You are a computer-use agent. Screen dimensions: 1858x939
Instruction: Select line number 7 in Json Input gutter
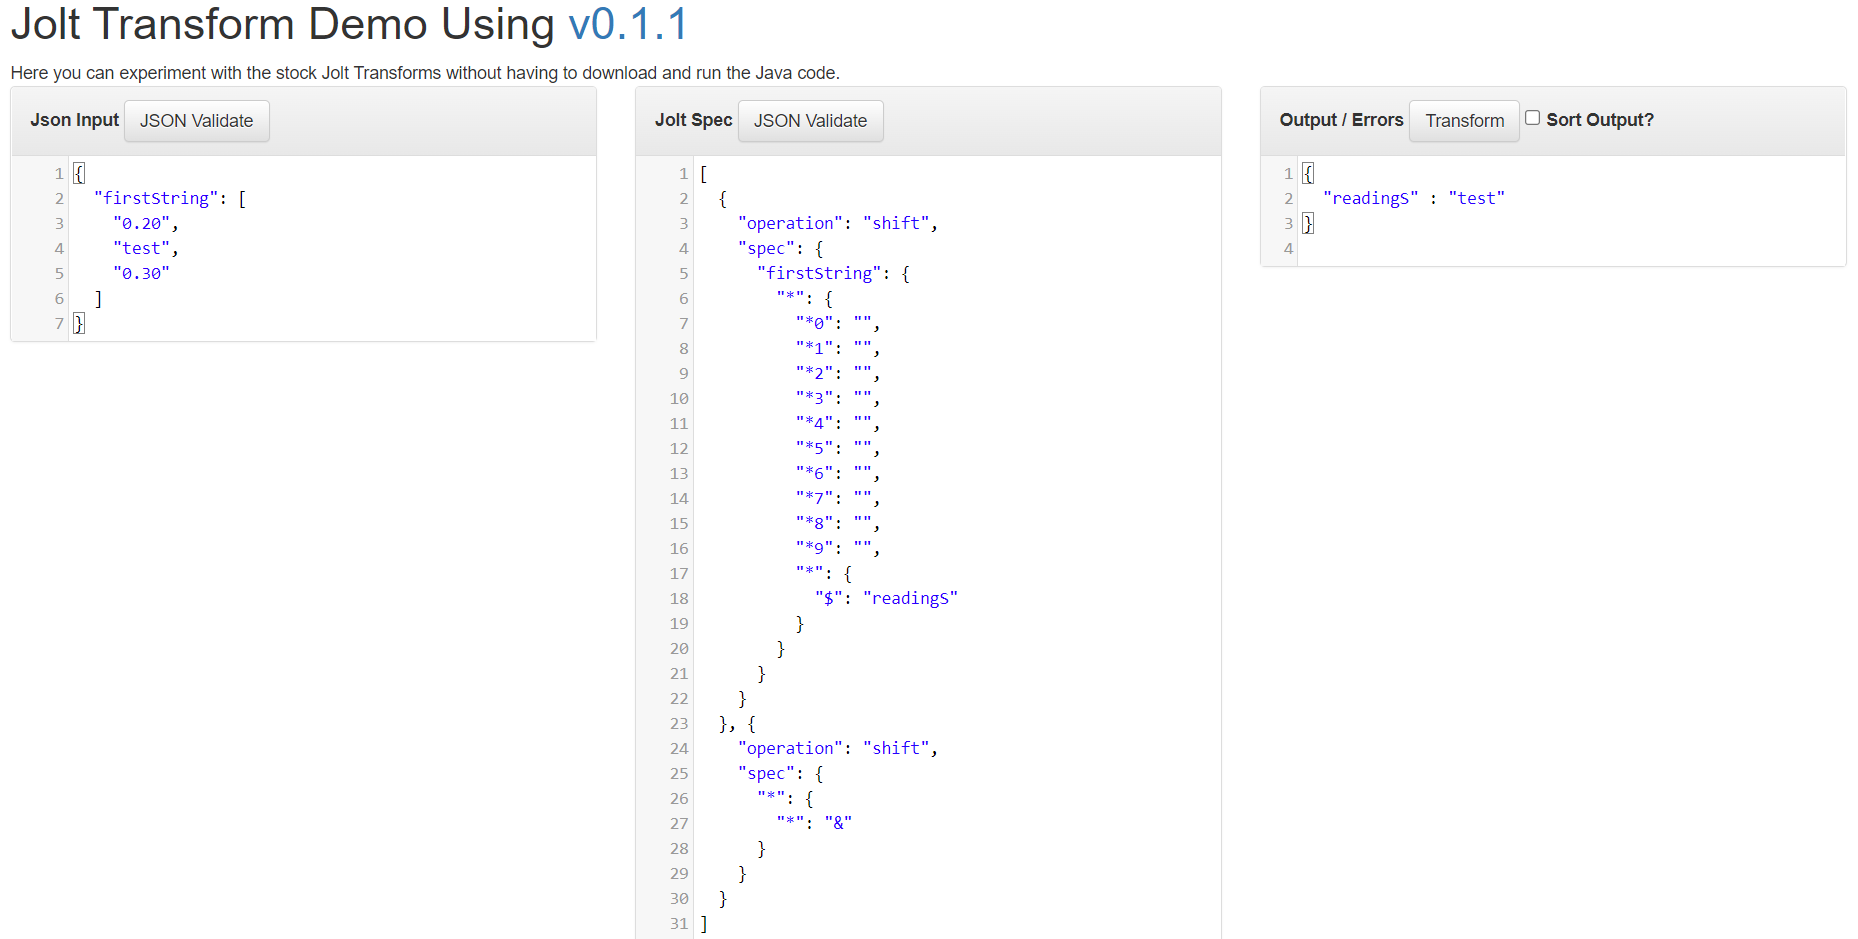pos(59,323)
